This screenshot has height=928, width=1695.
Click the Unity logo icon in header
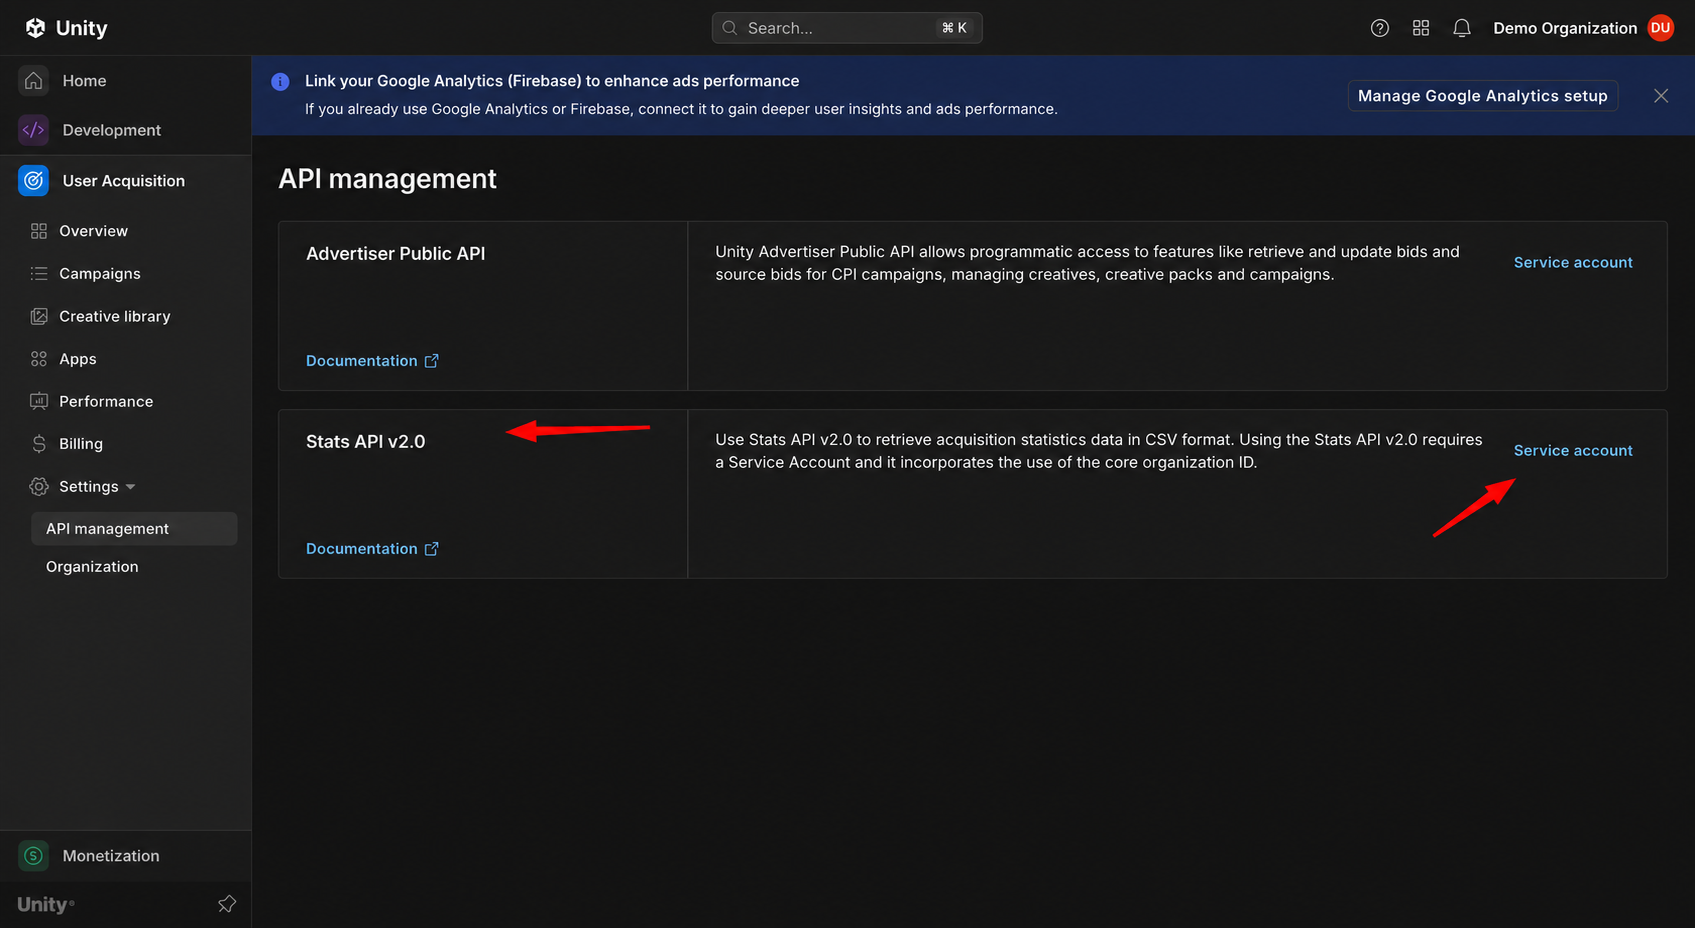[x=35, y=28]
